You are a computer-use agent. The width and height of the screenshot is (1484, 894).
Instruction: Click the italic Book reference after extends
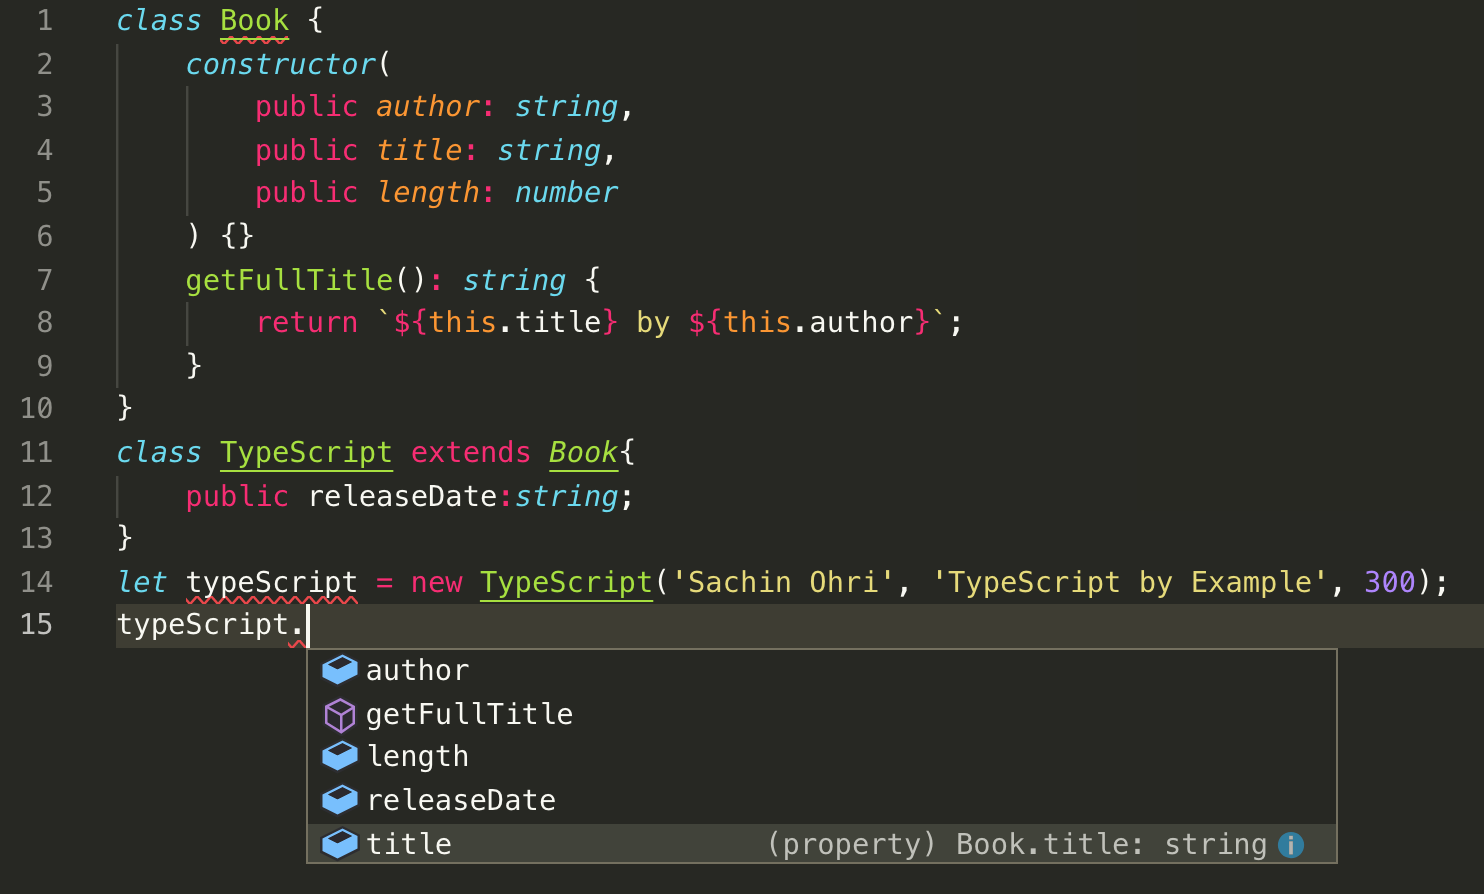[584, 452]
